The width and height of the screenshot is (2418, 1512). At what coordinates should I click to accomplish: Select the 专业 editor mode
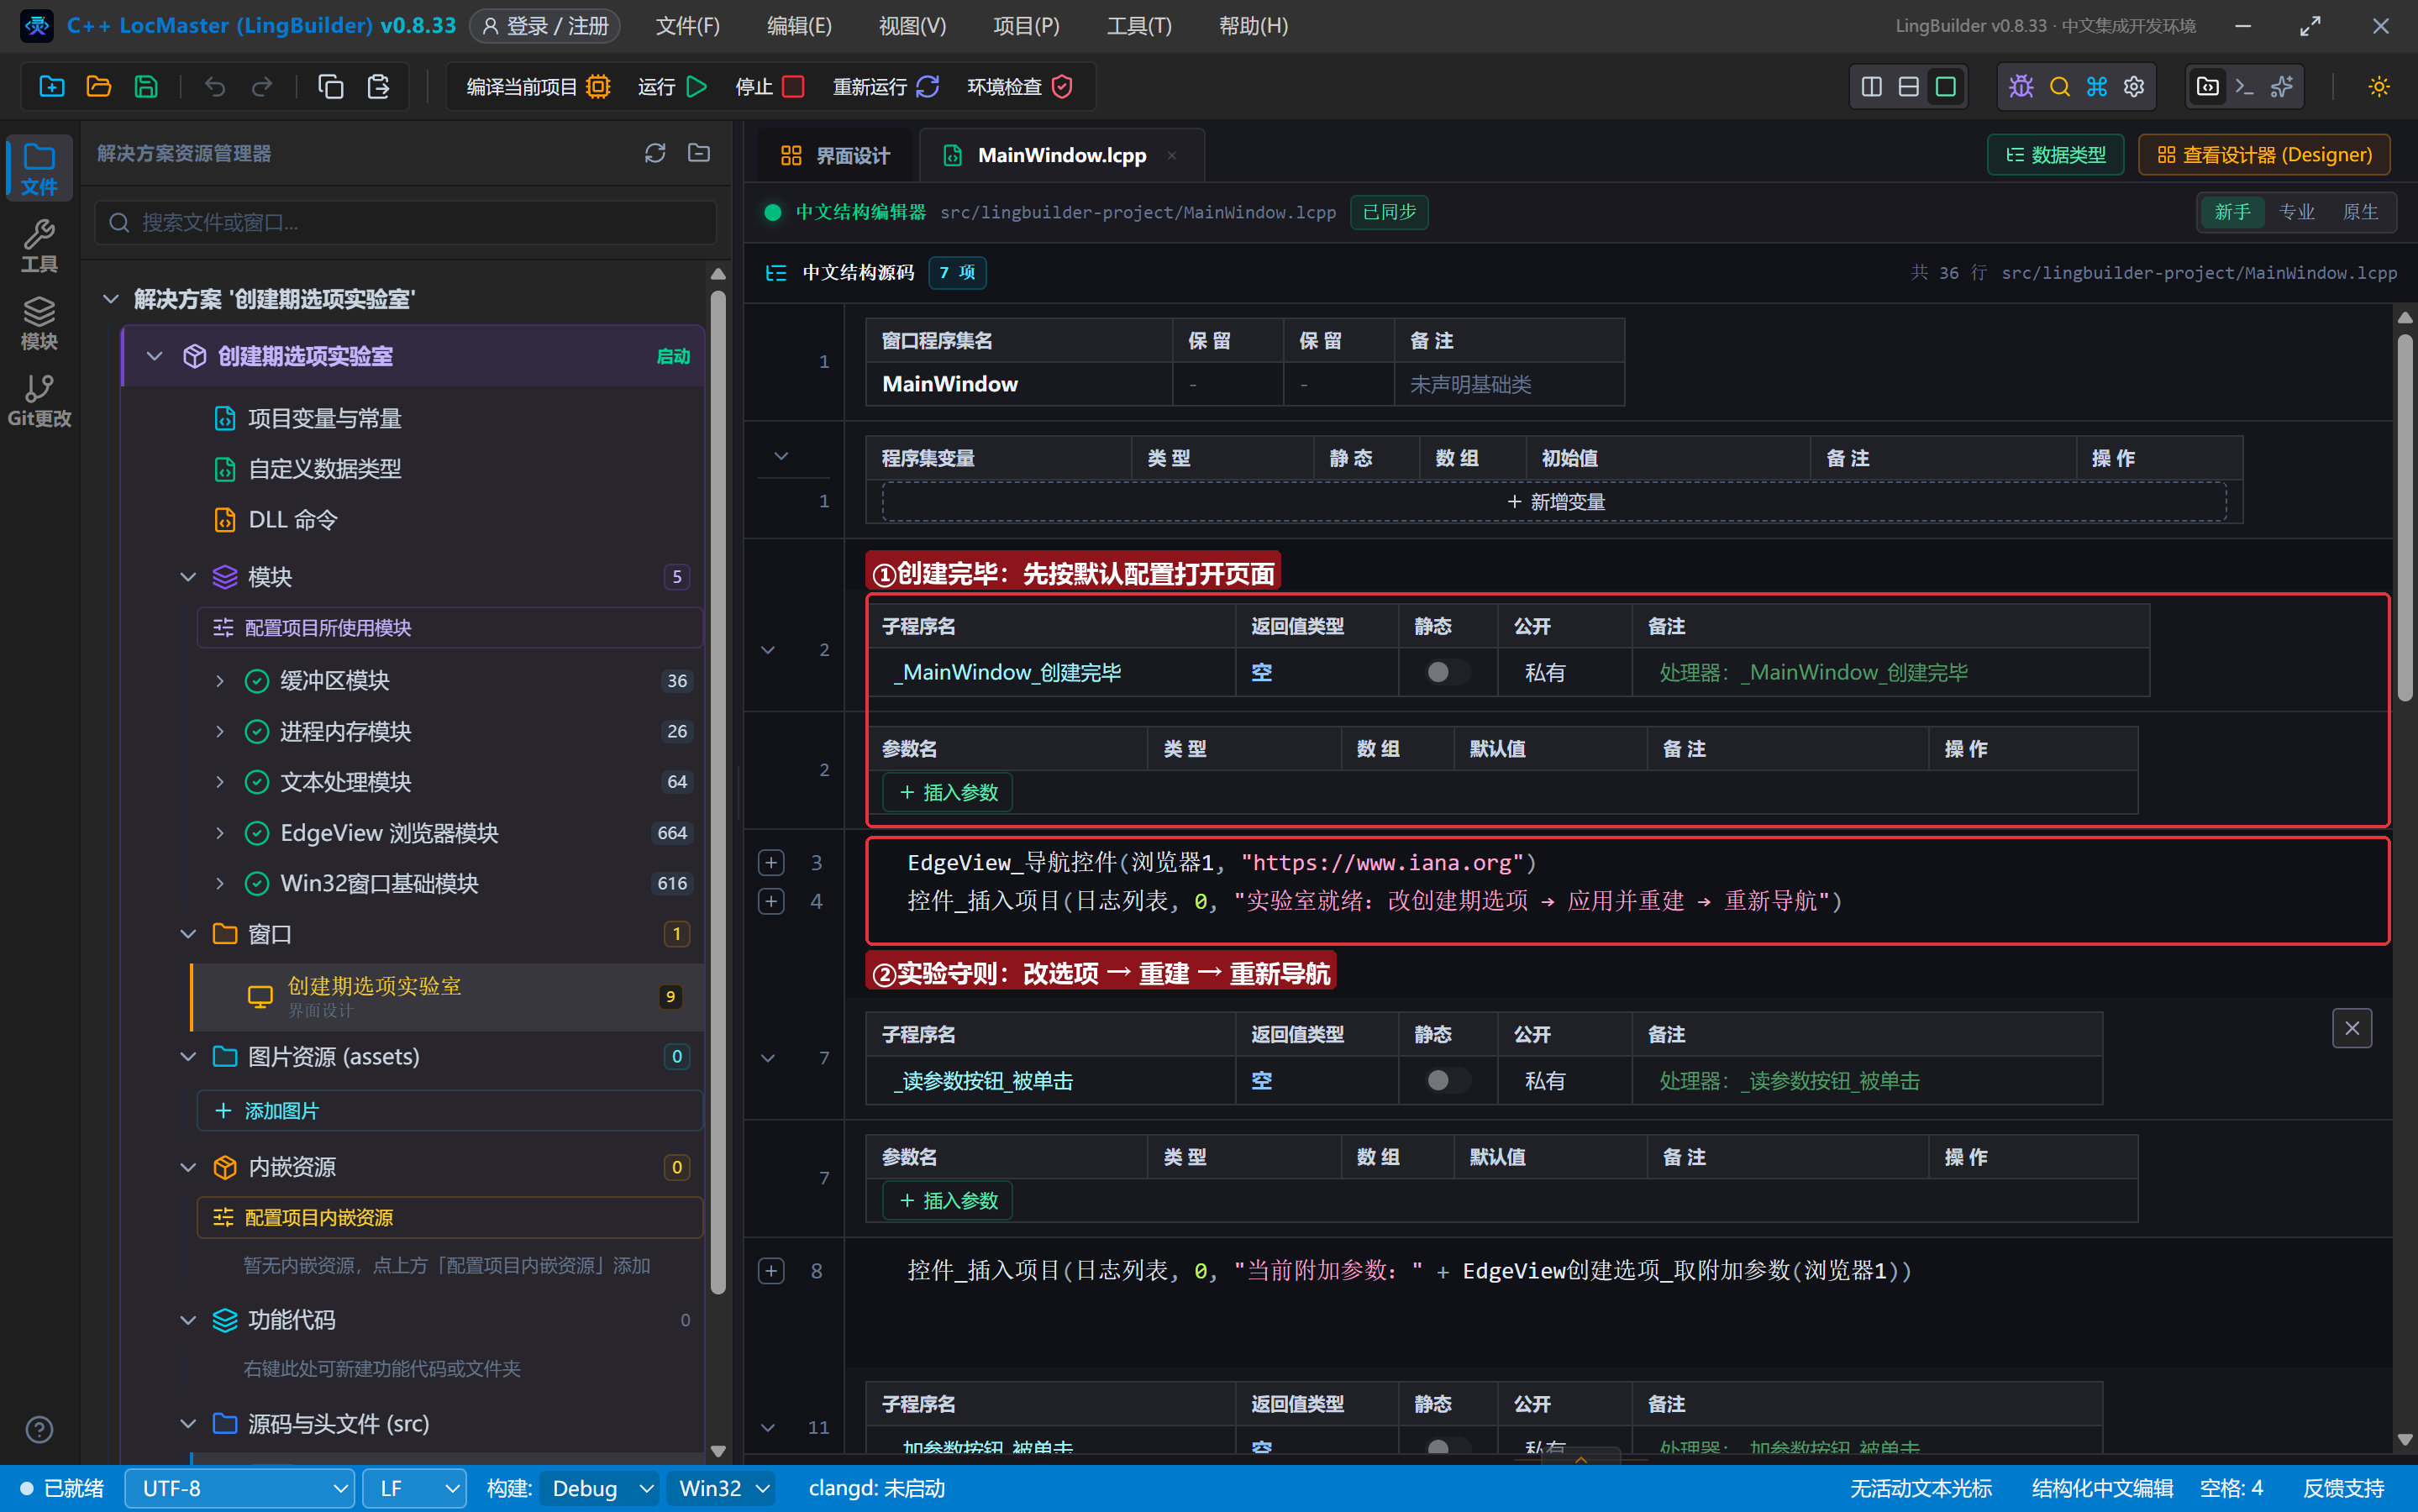coord(2296,212)
